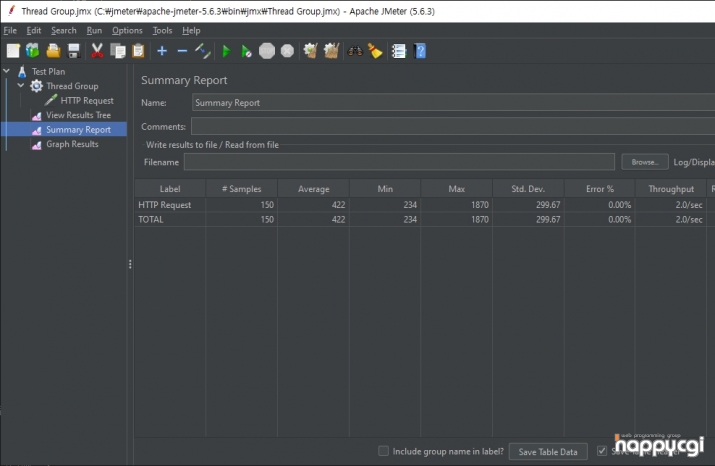
Task: Click the Max column header
Action: pyautogui.click(x=456, y=188)
